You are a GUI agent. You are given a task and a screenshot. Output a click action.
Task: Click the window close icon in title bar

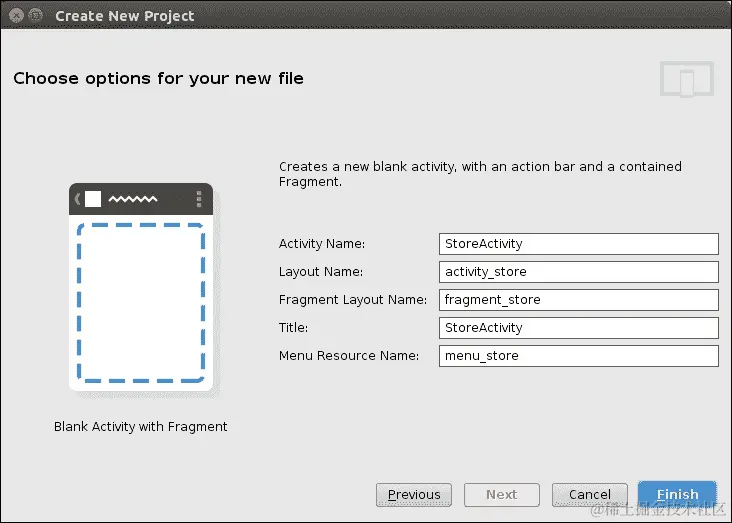[x=16, y=15]
